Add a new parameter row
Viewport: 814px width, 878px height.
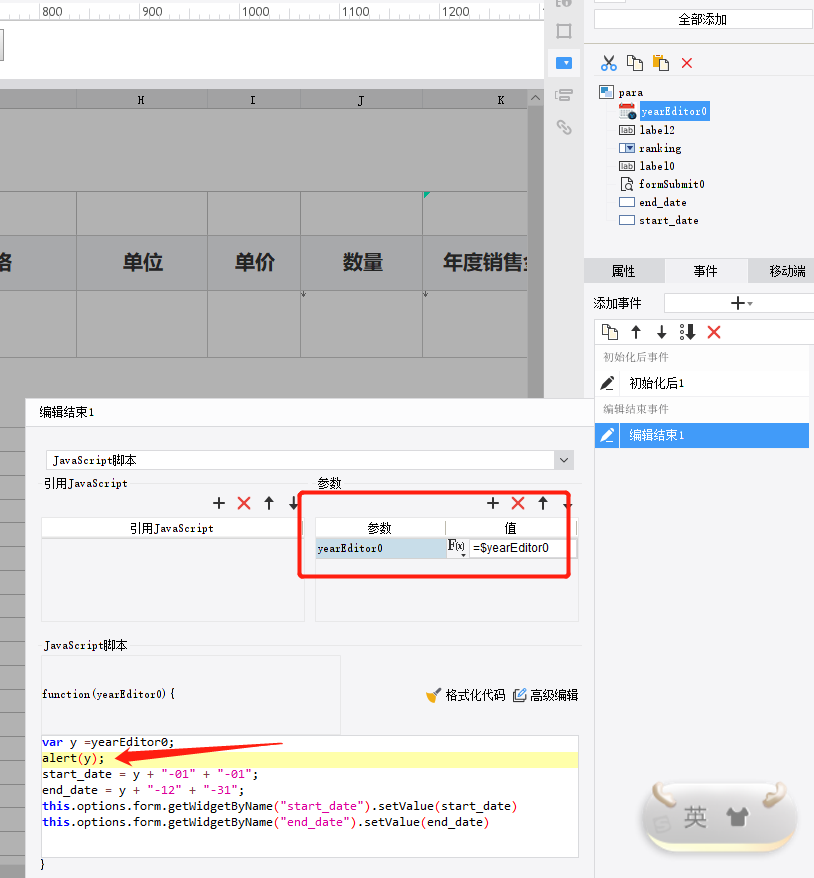(493, 503)
